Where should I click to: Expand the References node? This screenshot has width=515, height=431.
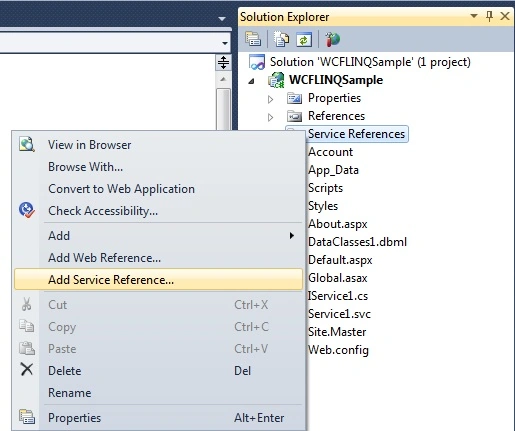pos(271,117)
